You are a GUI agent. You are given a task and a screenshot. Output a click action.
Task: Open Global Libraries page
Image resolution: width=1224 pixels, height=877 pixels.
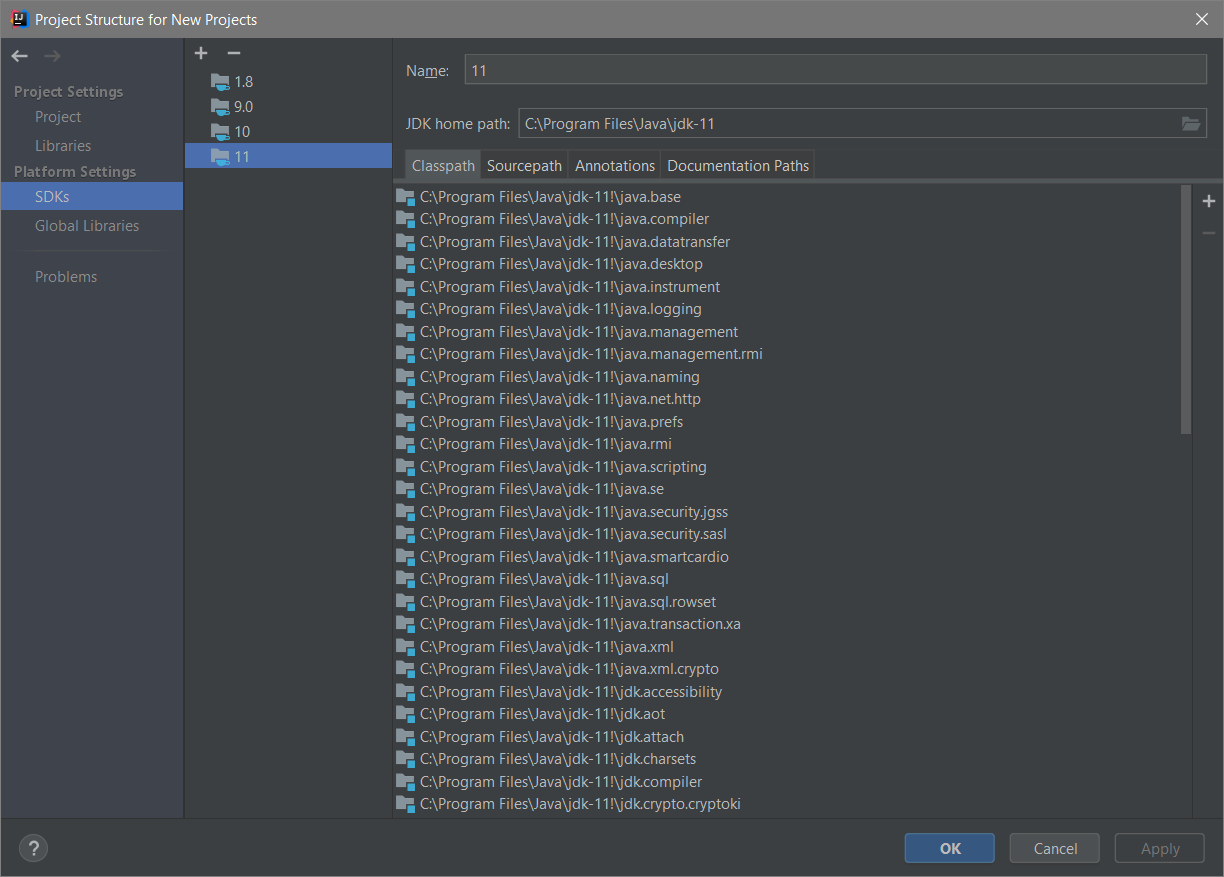87,226
